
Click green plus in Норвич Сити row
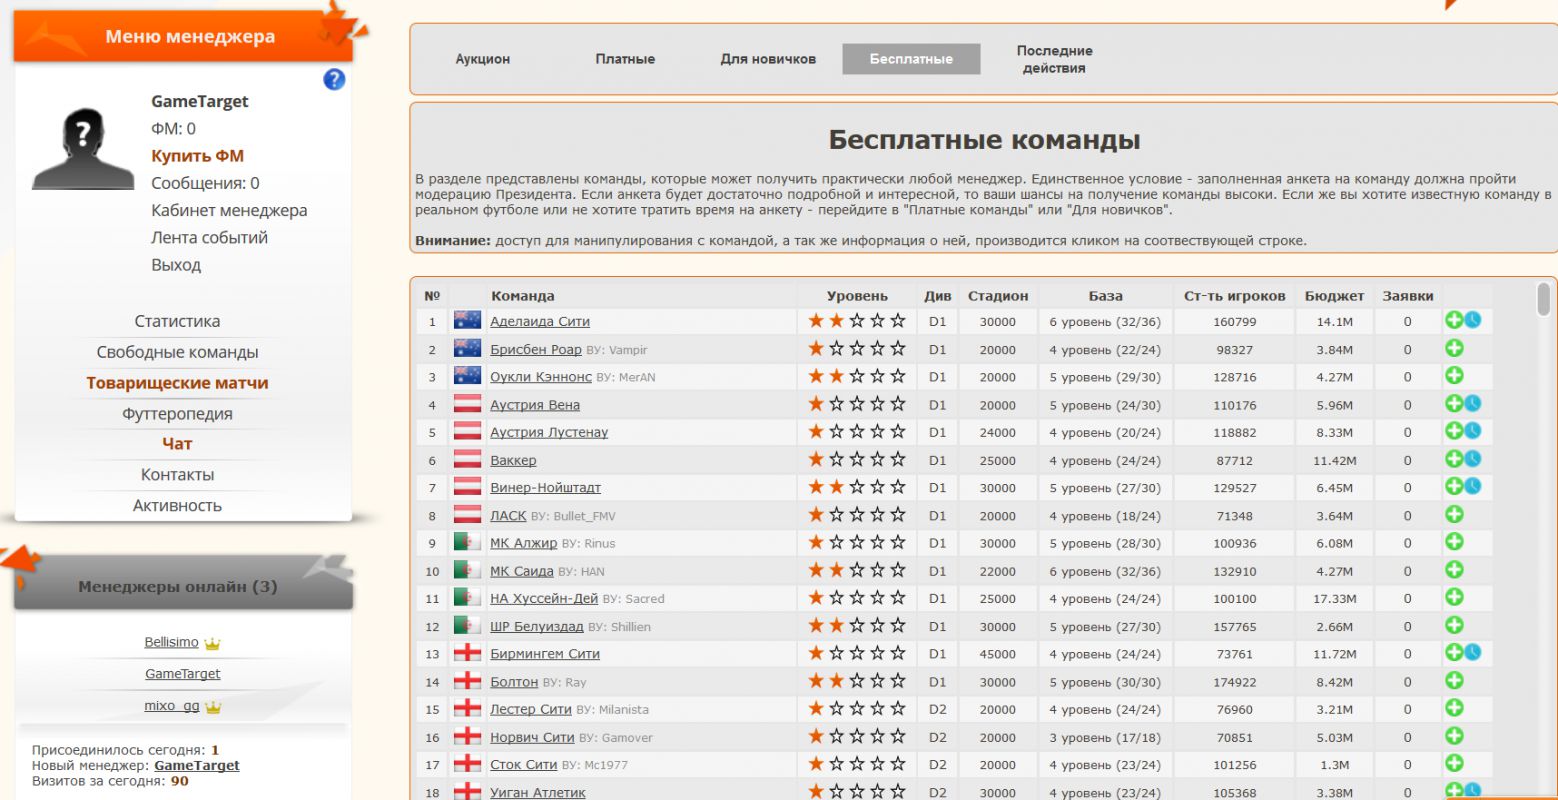pos(1454,736)
